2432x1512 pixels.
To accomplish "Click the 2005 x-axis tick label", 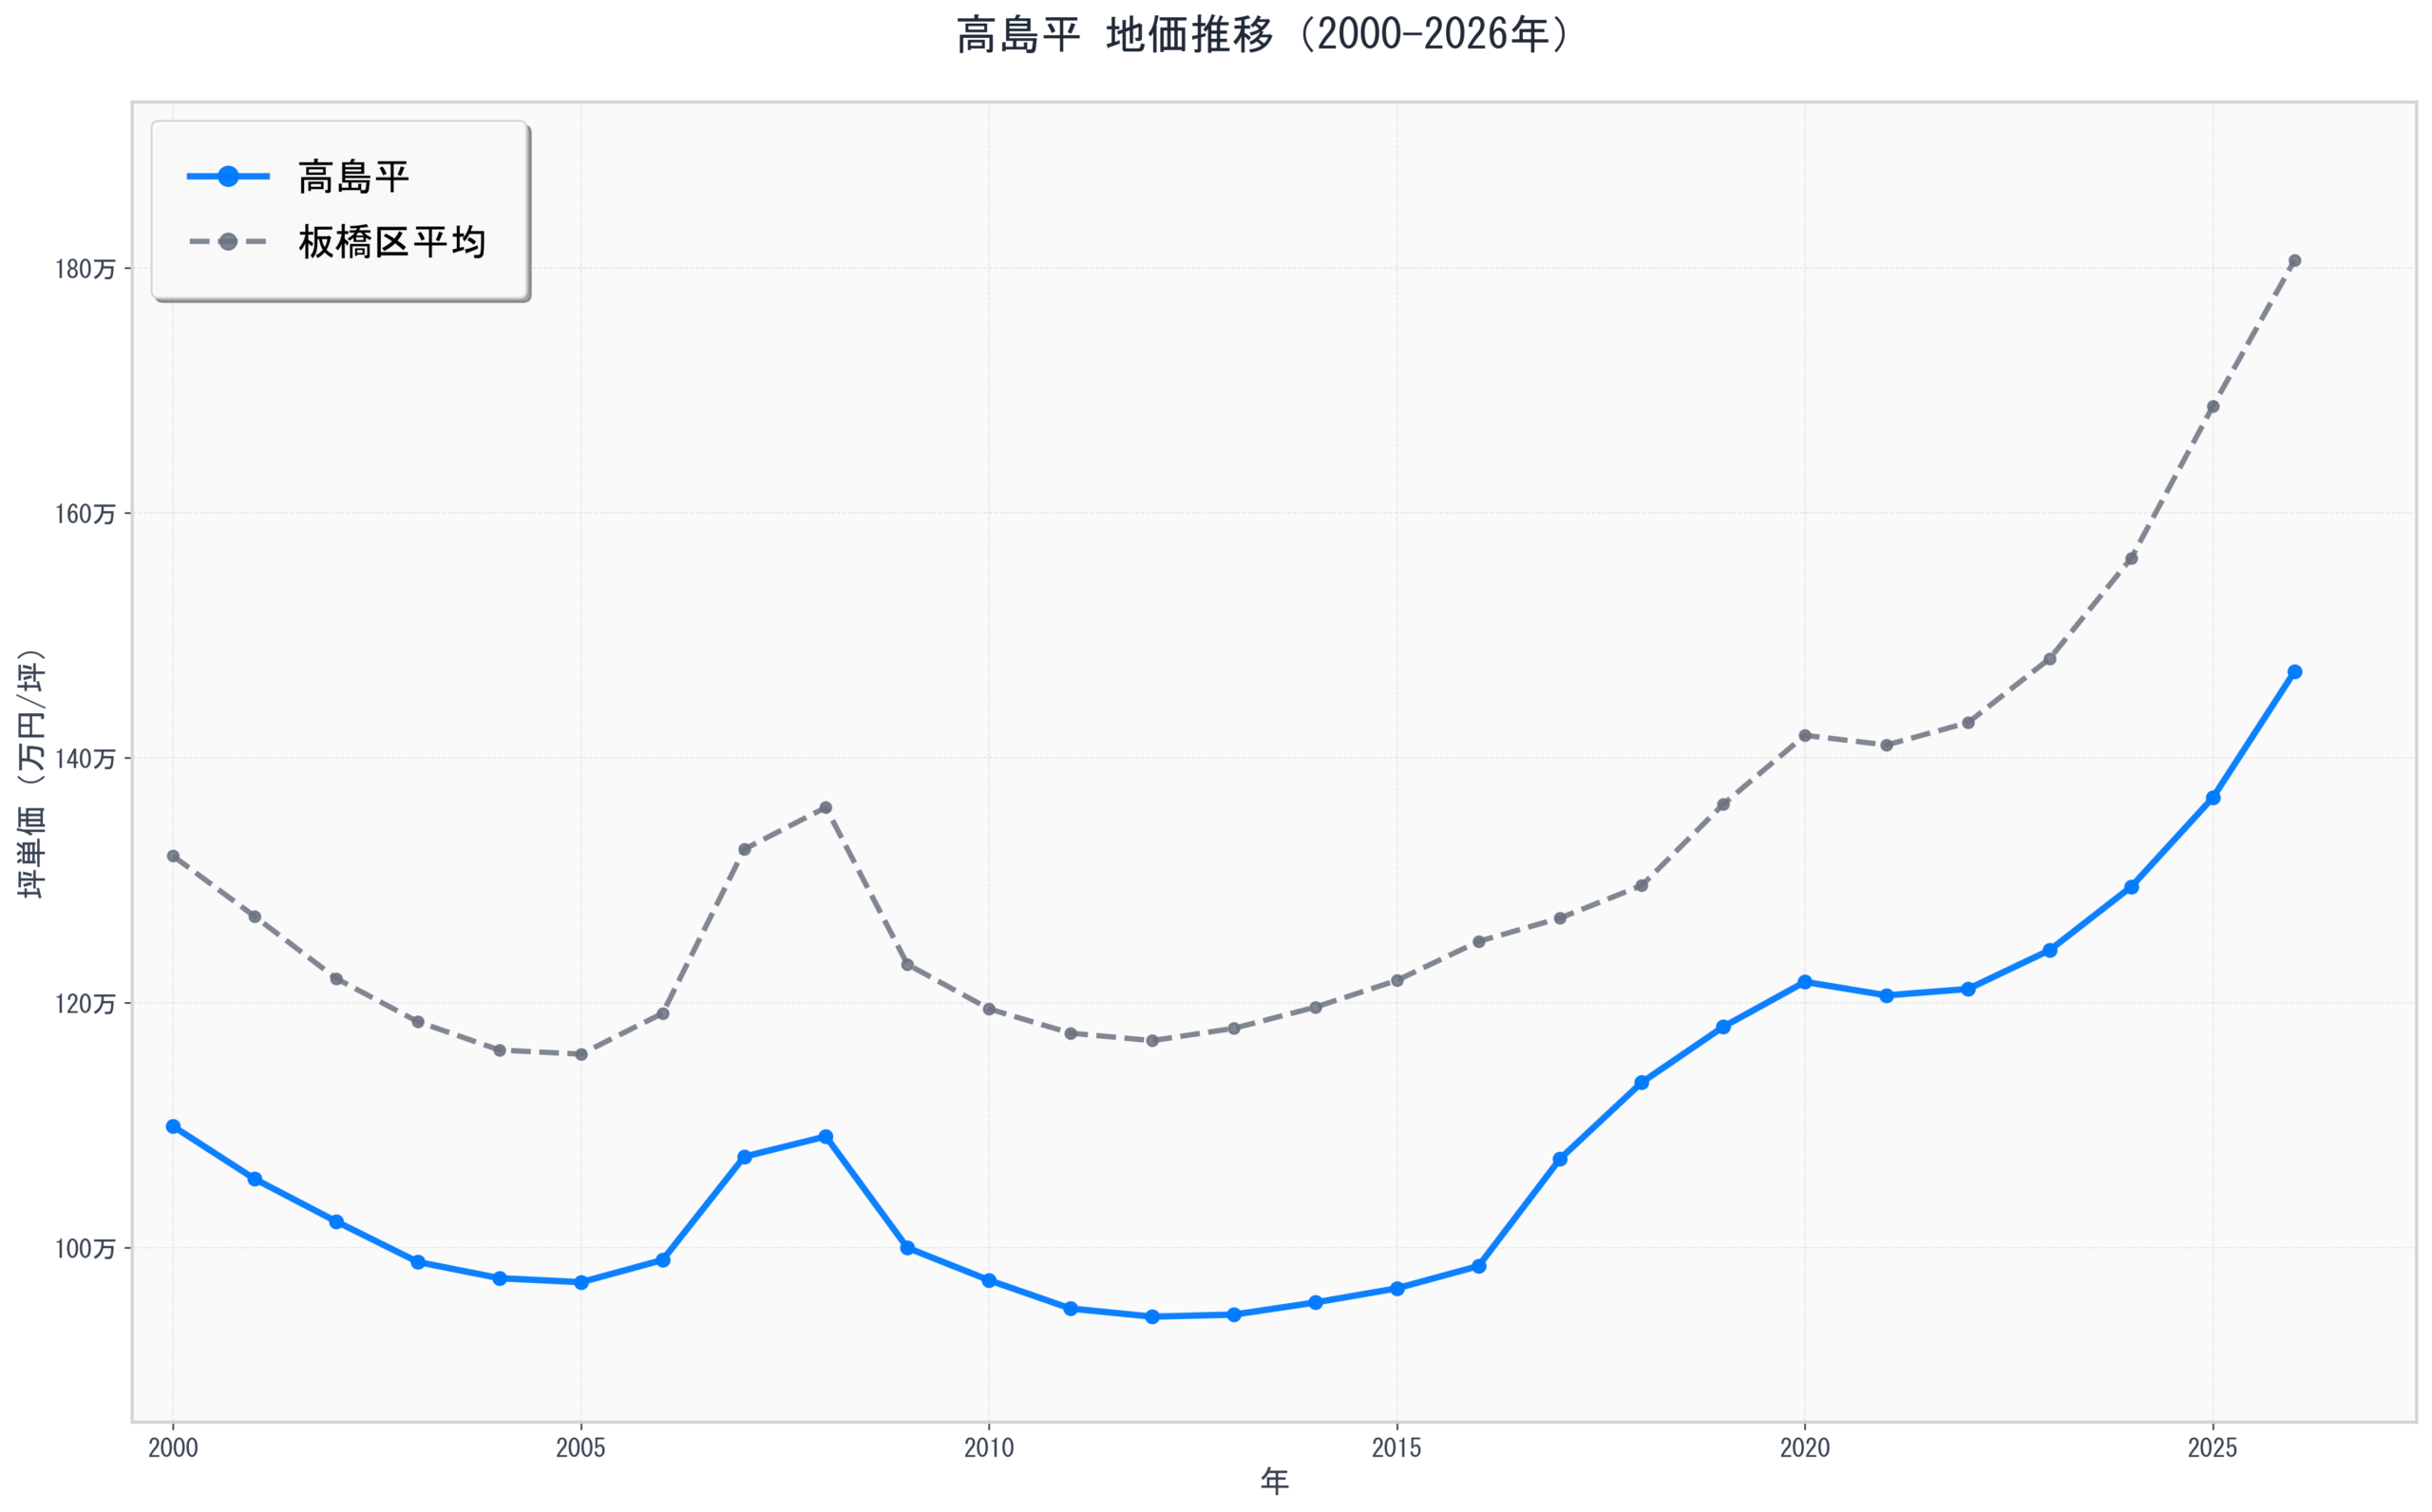I will point(581,1449).
